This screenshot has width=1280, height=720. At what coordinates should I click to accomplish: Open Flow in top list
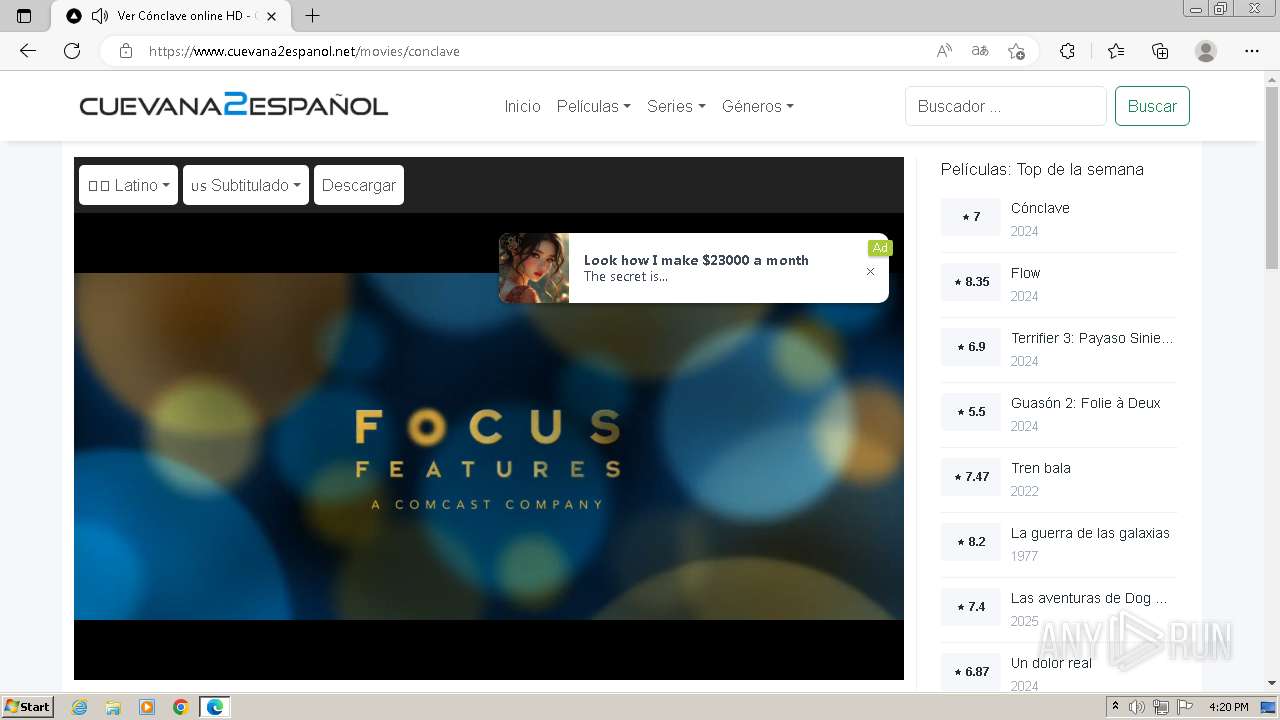[1025, 273]
